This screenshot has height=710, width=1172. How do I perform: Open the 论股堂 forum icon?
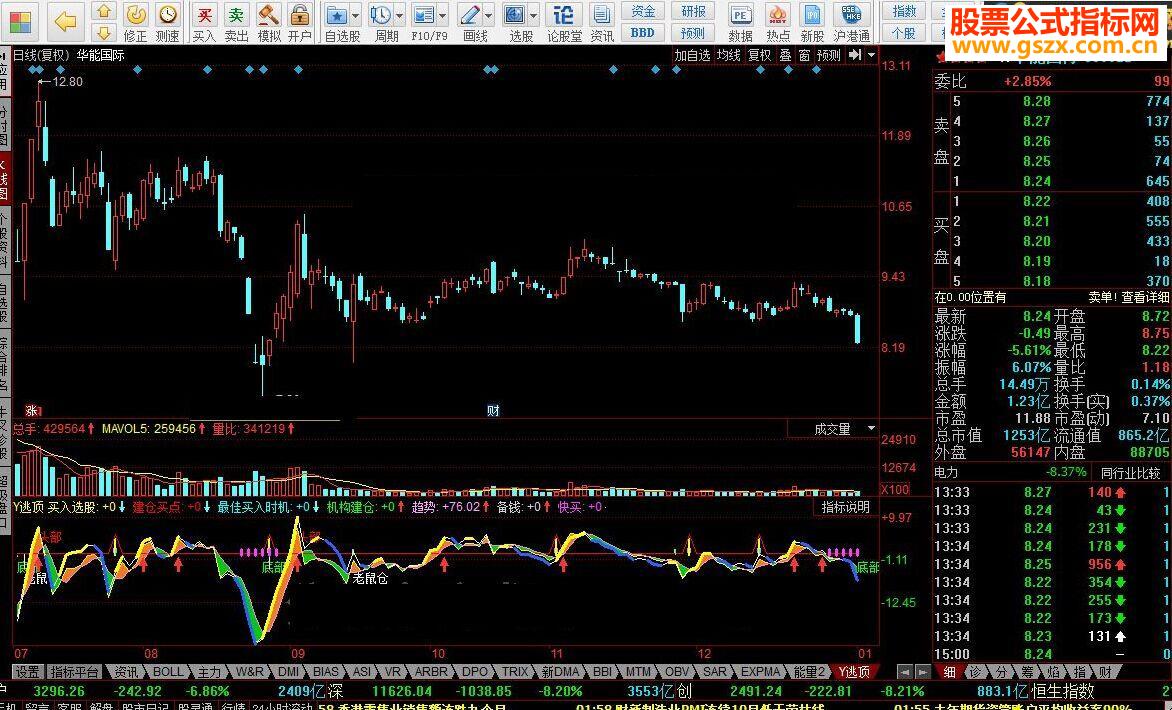(x=564, y=22)
